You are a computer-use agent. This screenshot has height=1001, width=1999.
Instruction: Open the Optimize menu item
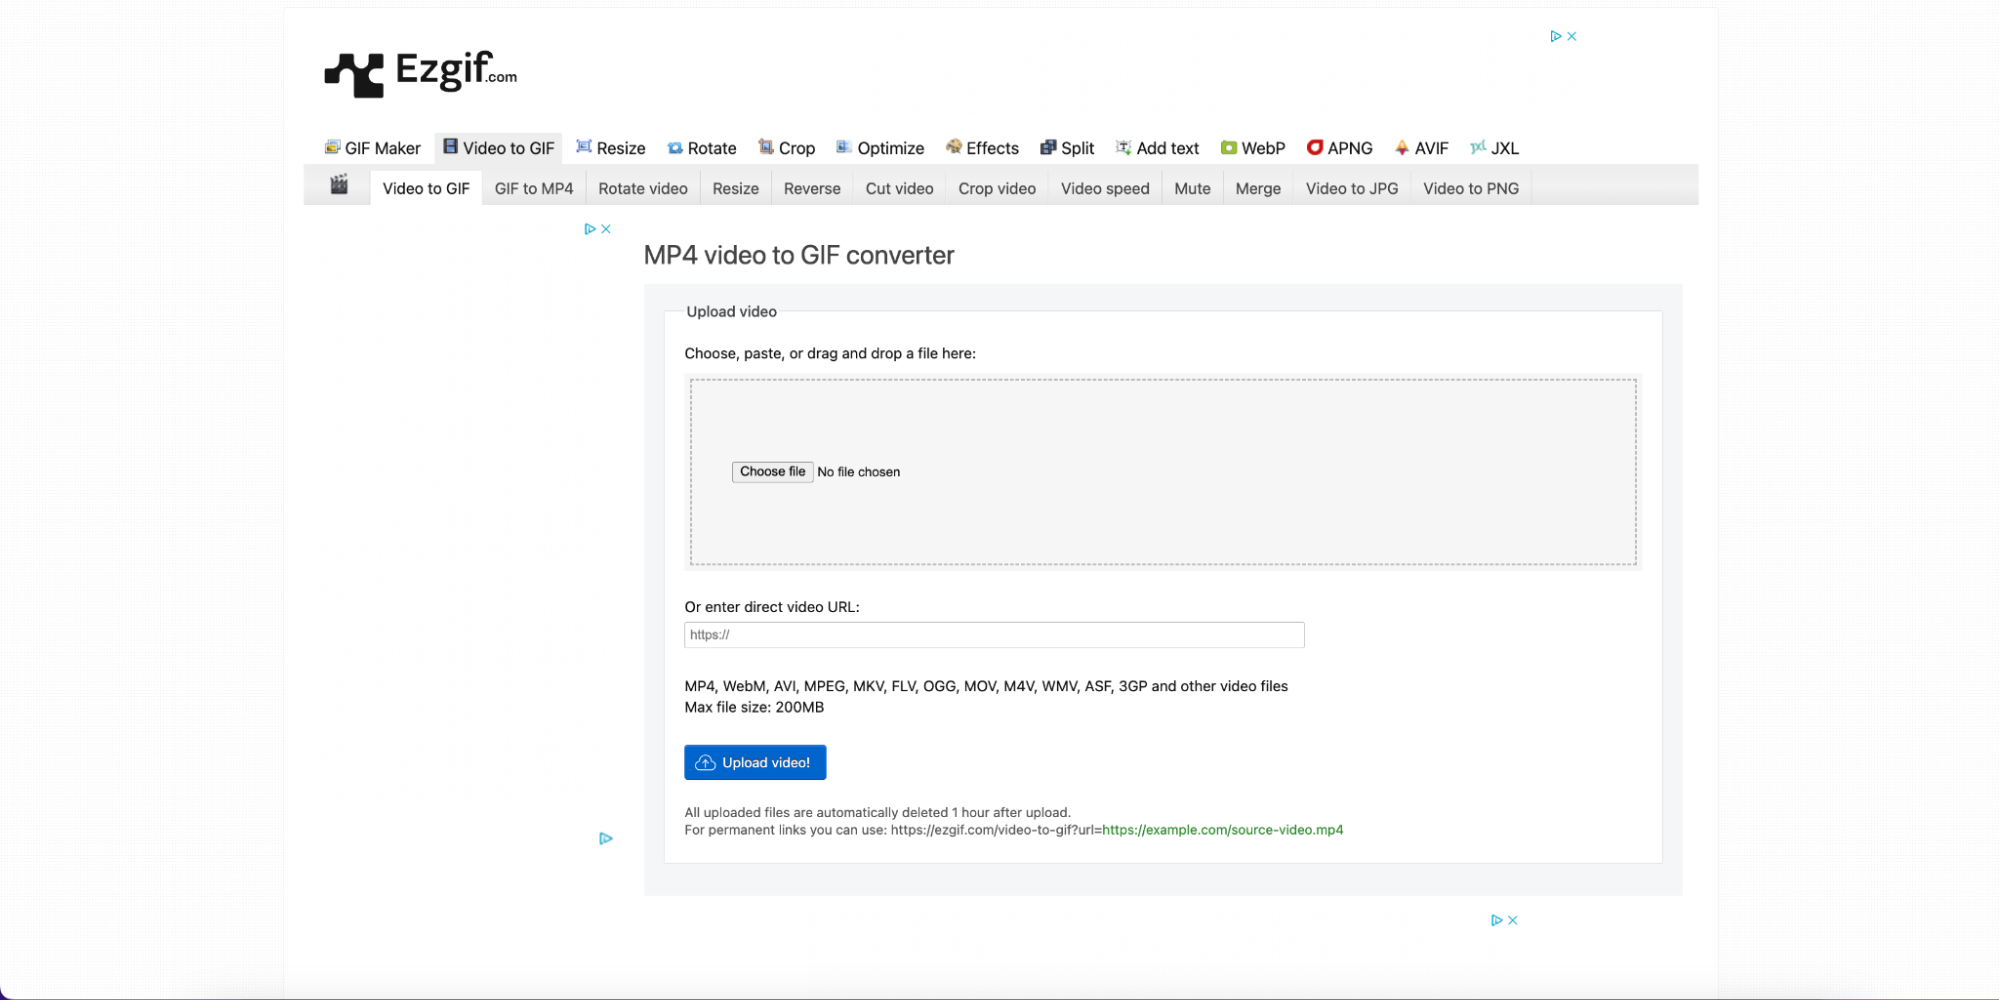click(x=880, y=148)
